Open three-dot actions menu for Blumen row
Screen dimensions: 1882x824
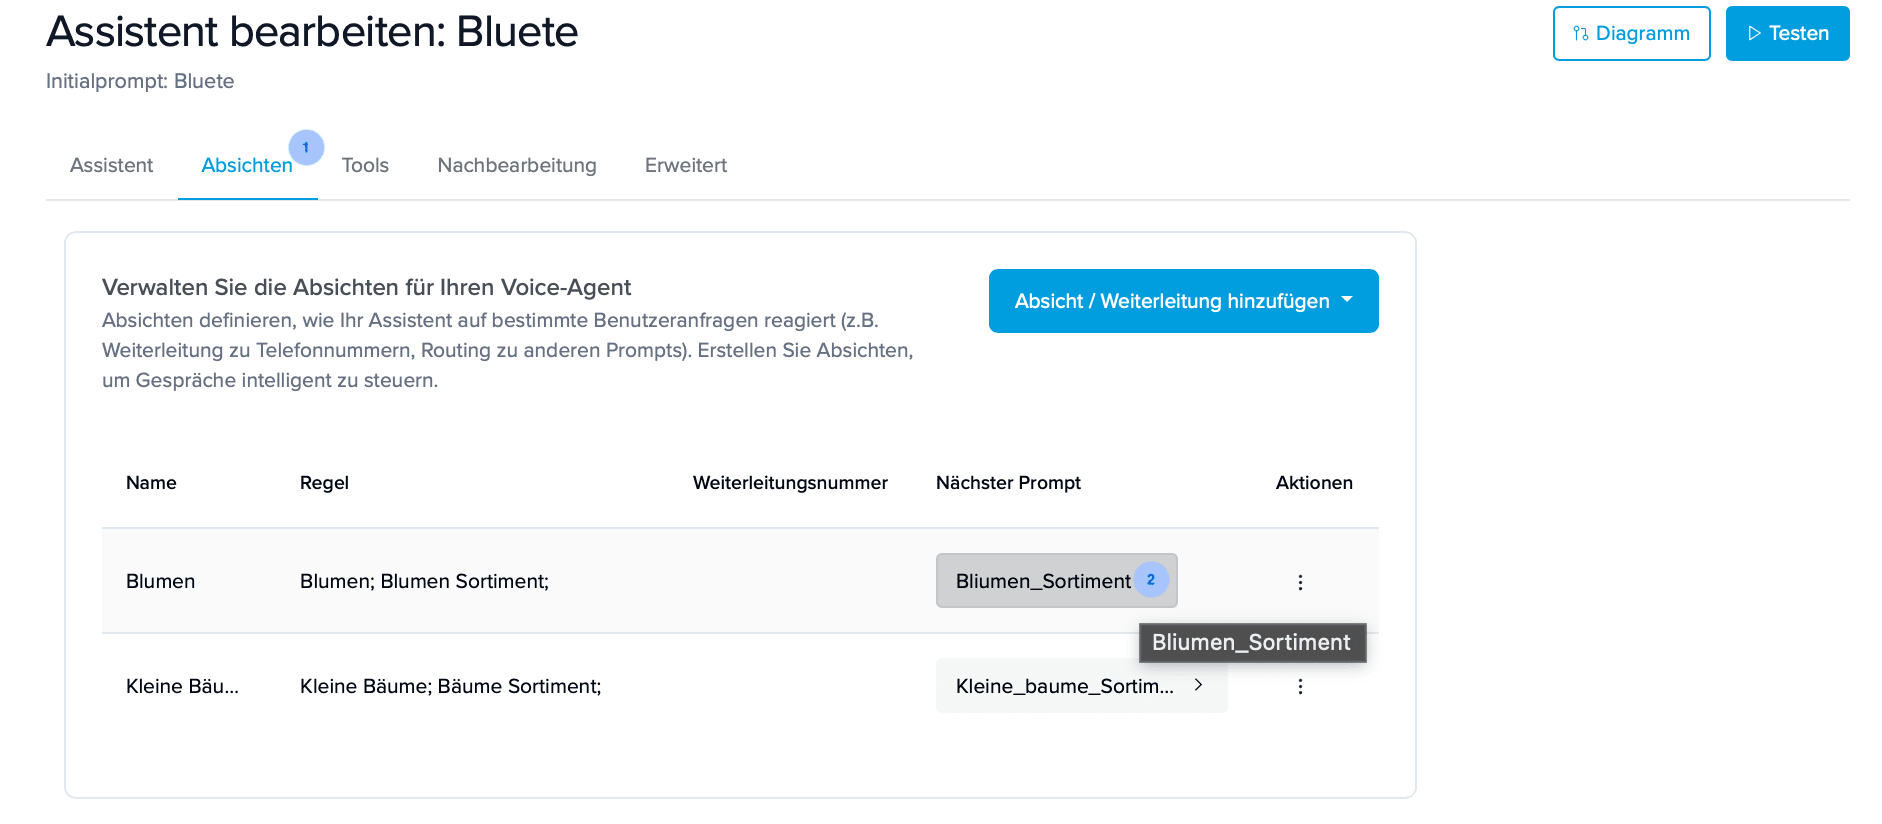point(1300,582)
